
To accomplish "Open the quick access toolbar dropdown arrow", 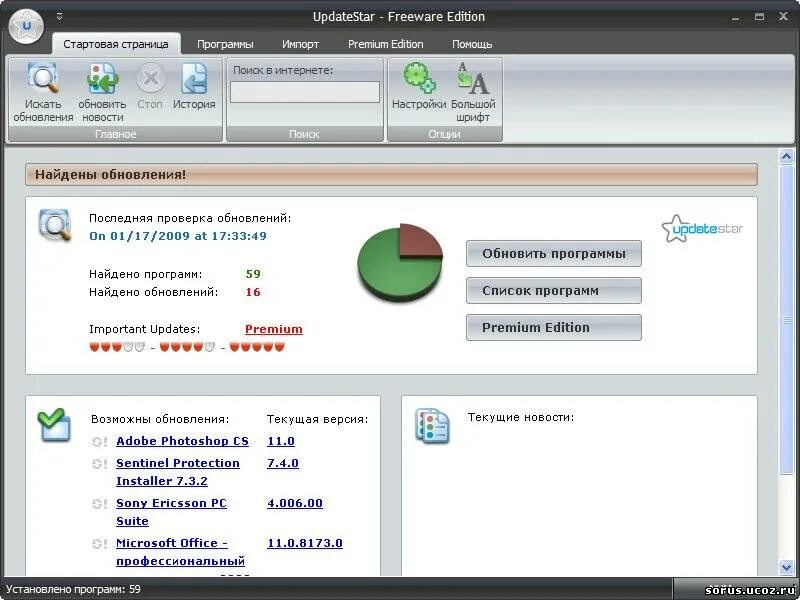I will tap(59, 17).
